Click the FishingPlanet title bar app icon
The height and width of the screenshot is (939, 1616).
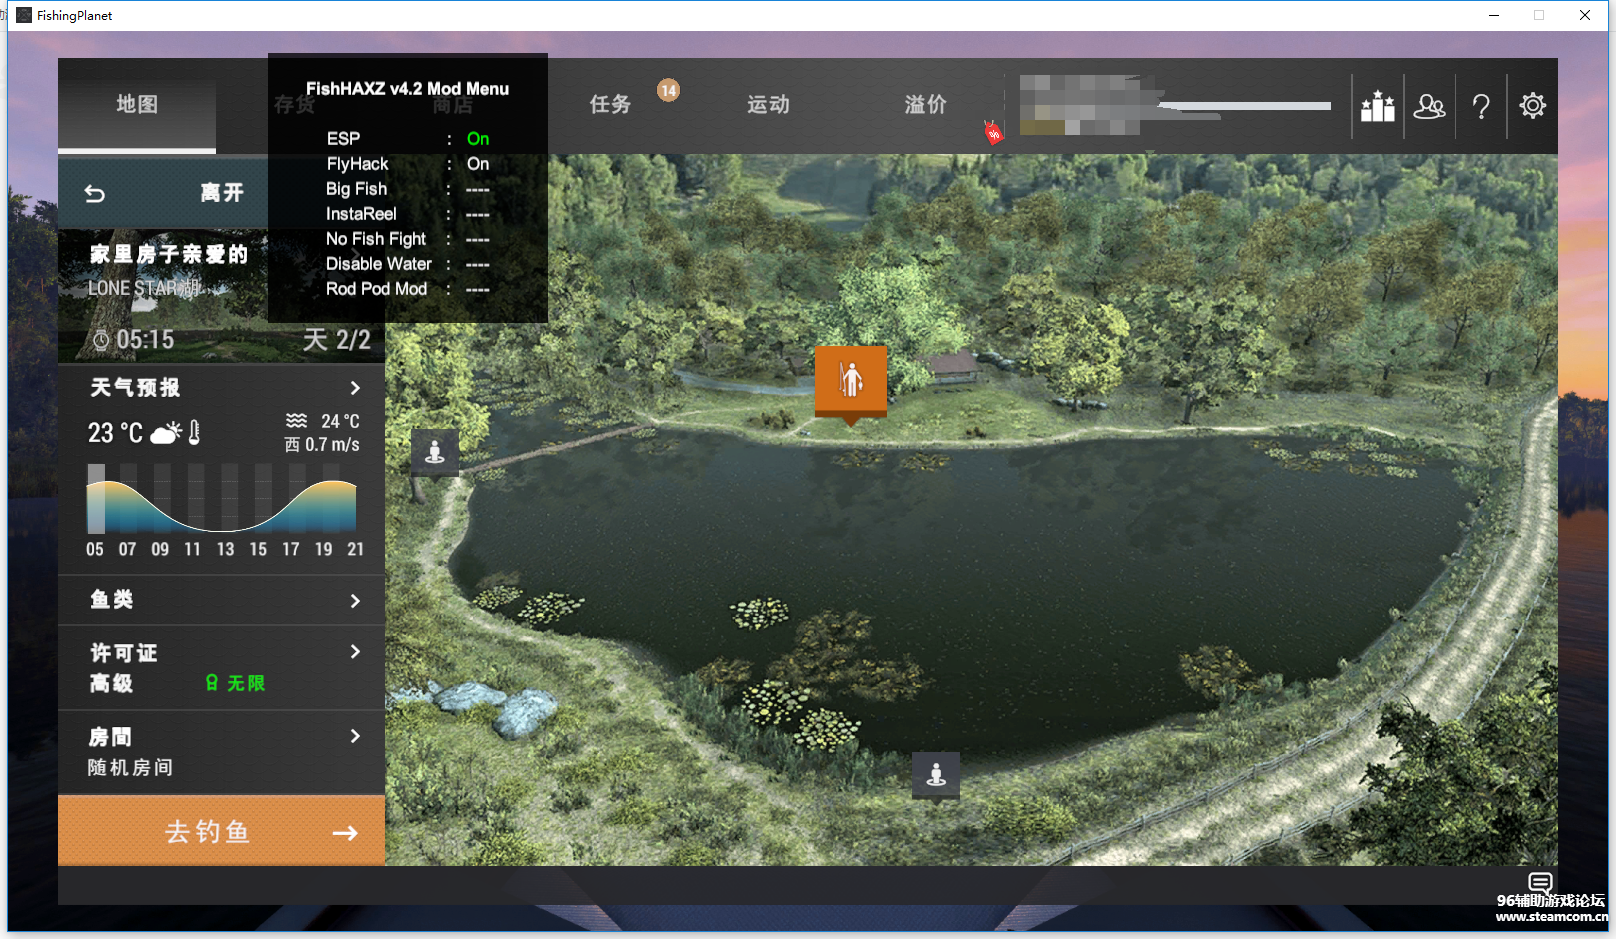pos(24,15)
